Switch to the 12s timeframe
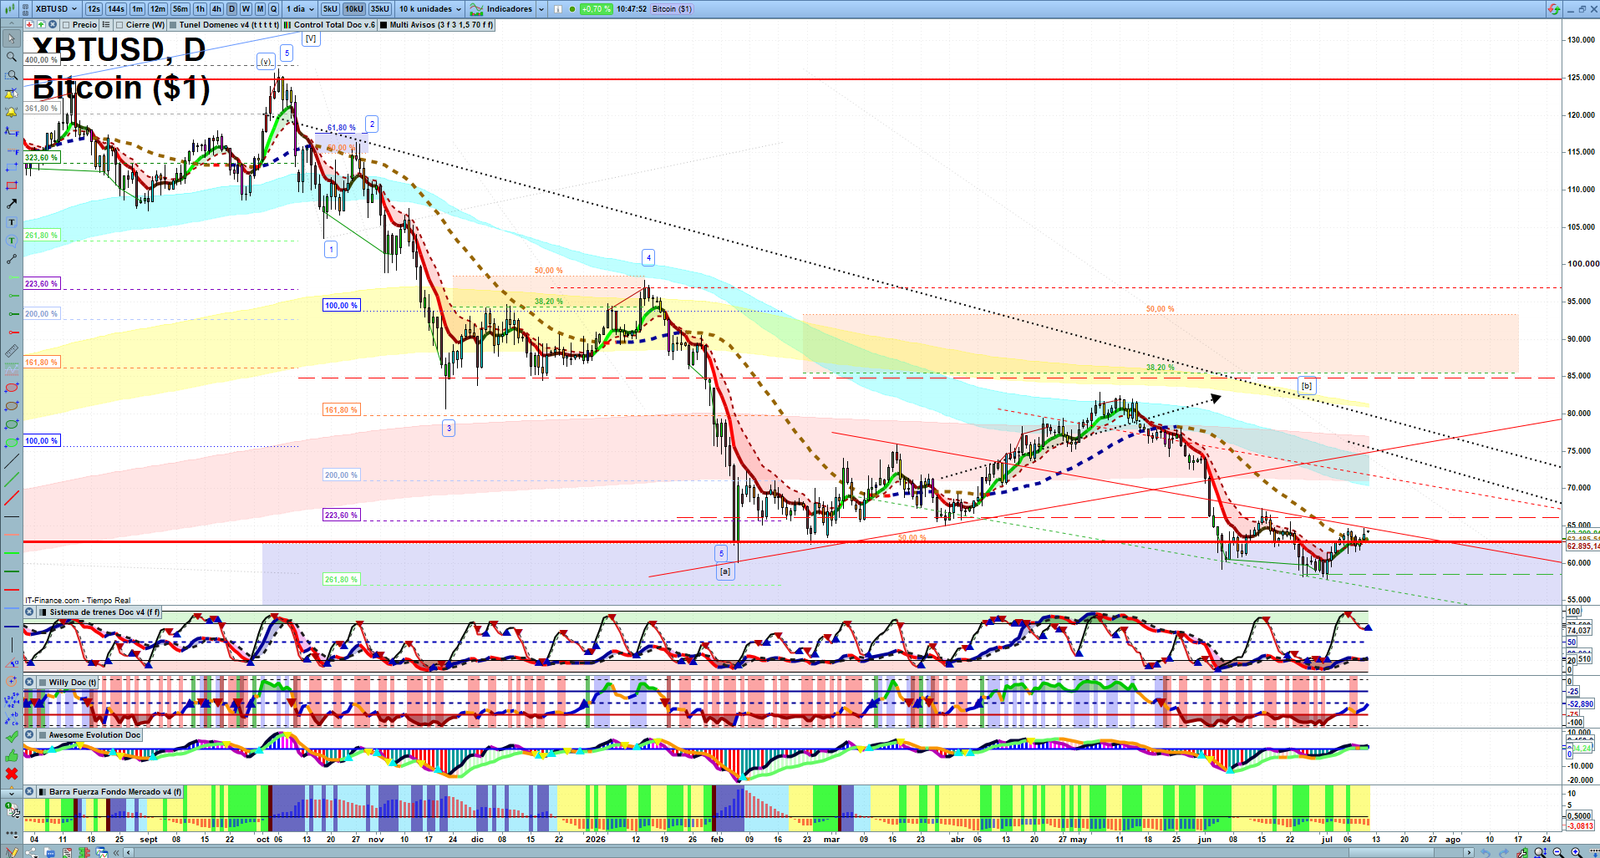The height and width of the screenshot is (858, 1600). 94,9
